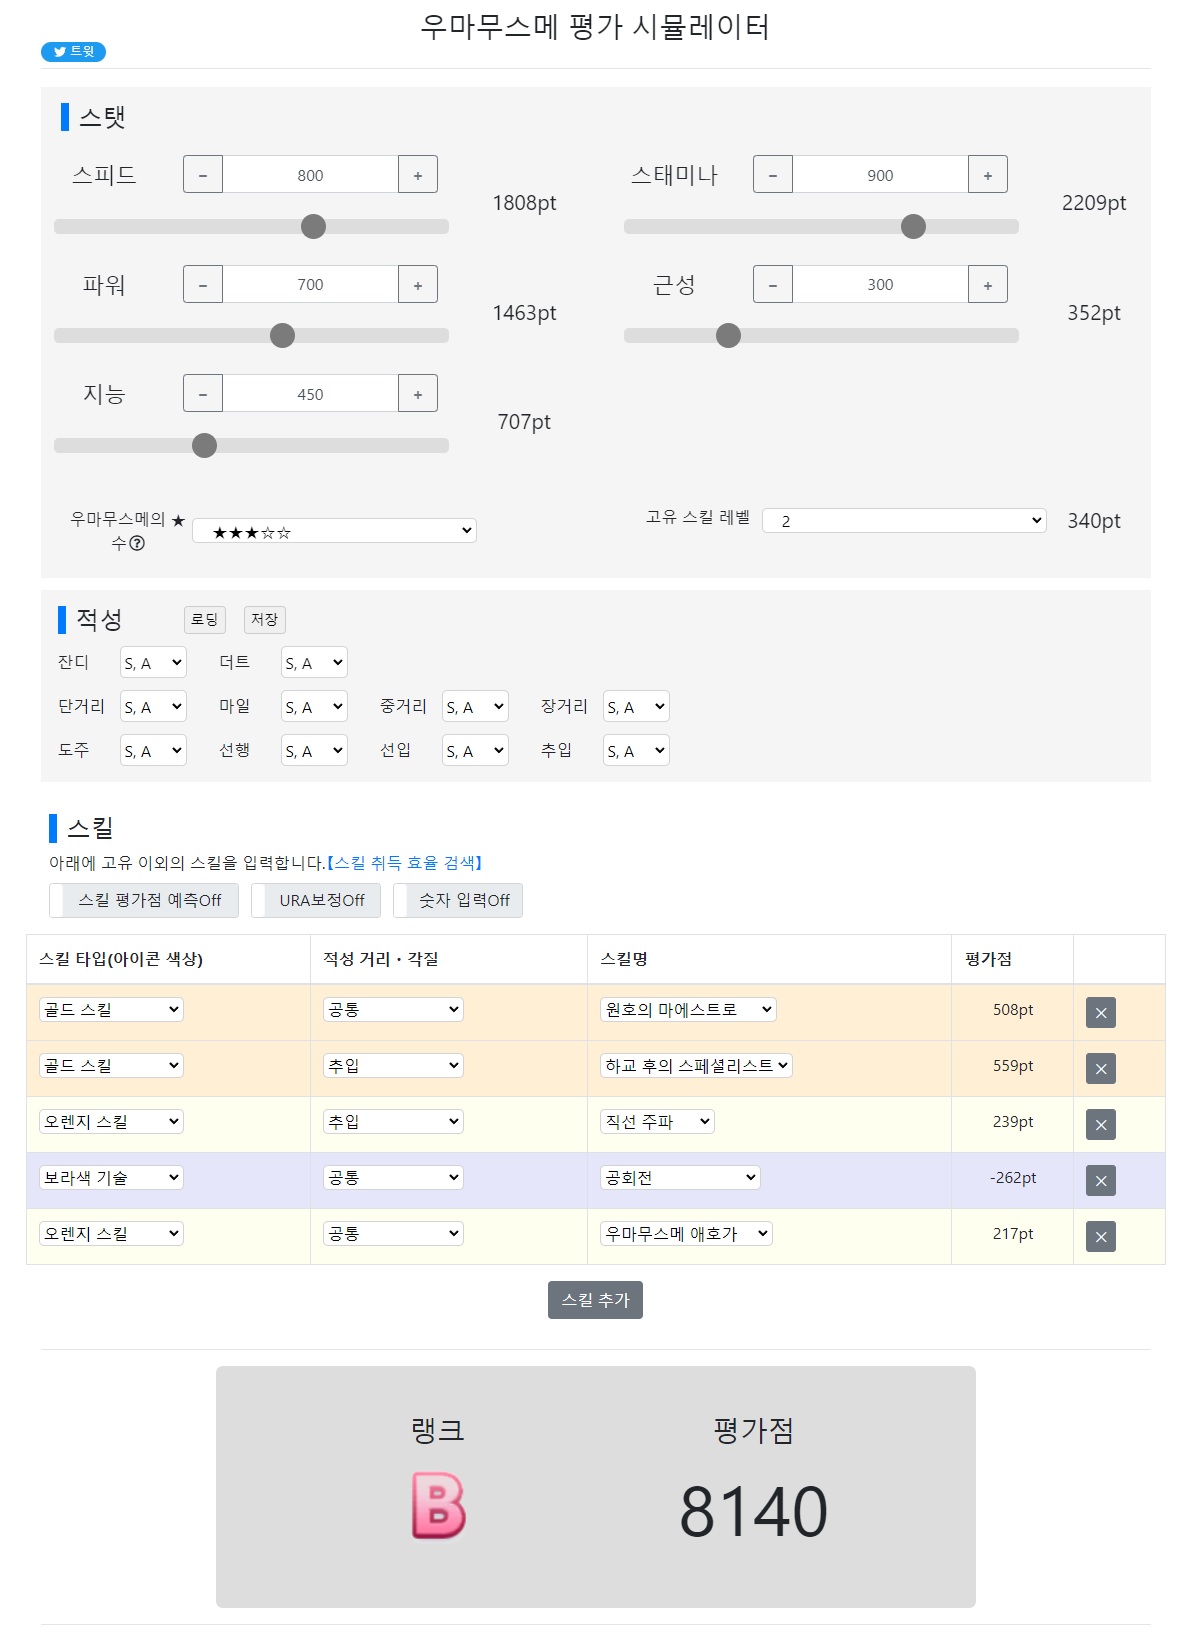Decrease the 스피드 value with minus
This screenshot has height=1631, width=1190.
click(203, 175)
